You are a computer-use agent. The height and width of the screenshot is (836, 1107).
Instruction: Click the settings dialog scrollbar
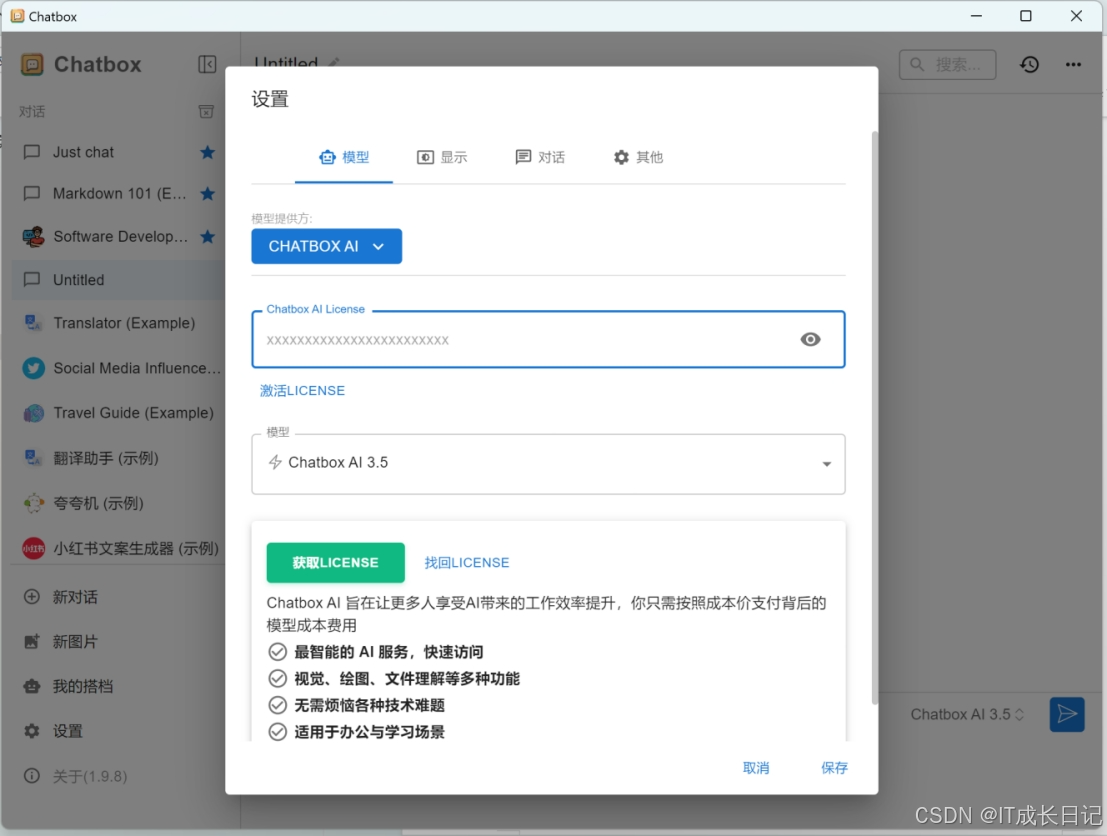[875, 417]
